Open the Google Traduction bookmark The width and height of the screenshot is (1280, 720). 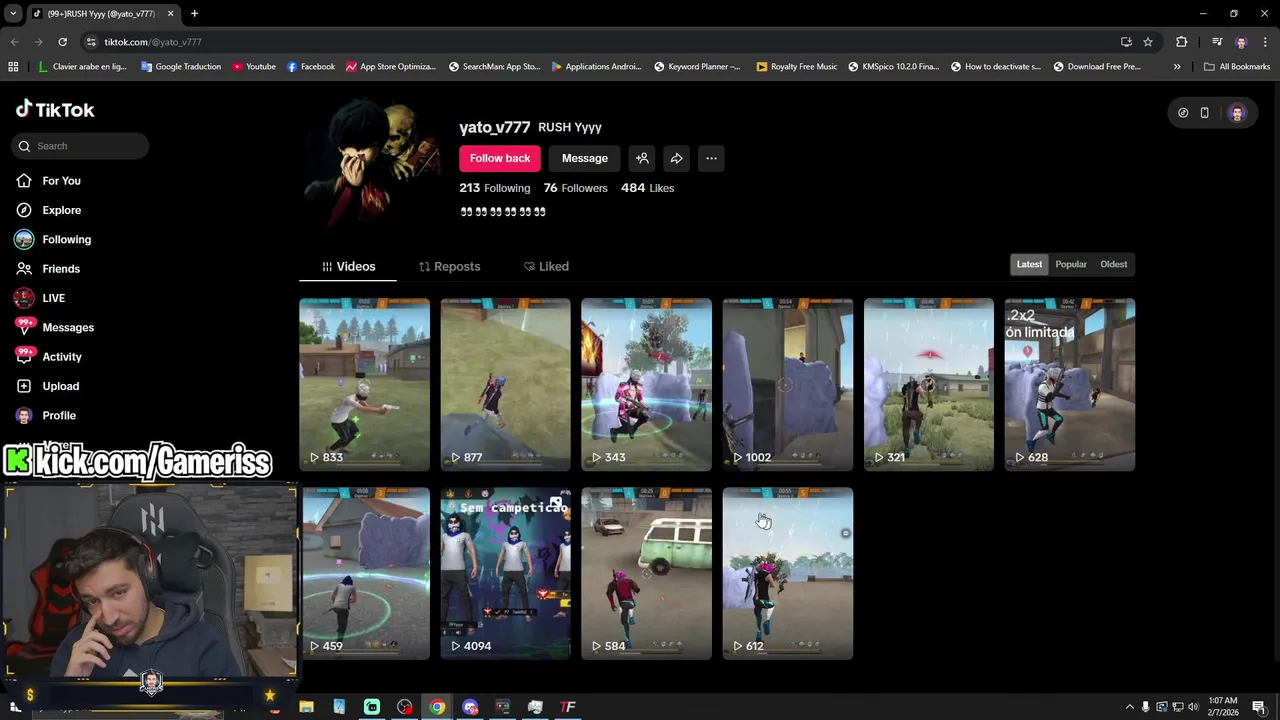tap(181, 67)
